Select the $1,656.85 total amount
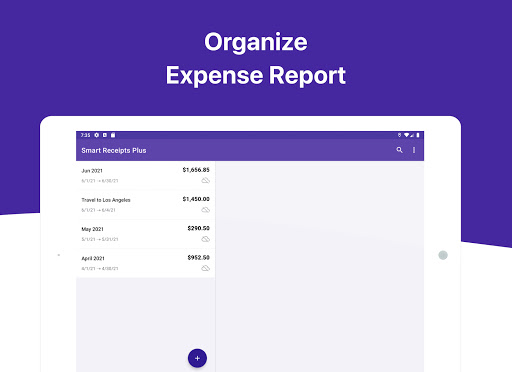Screen dimensions: 512x372 pyautogui.click(x=196, y=170)
